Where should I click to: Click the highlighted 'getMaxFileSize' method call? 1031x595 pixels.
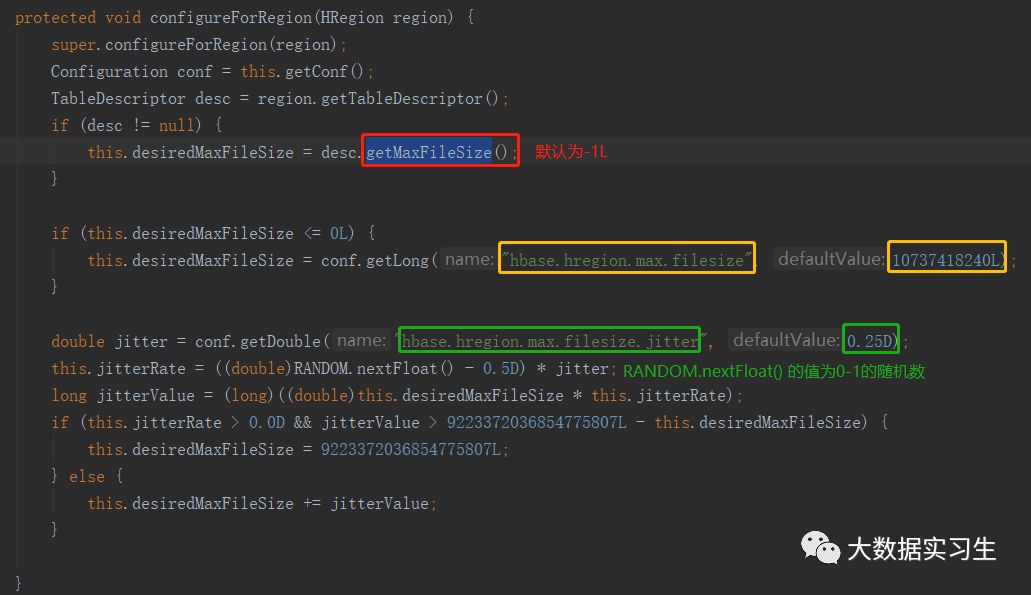[x=429, y=152]
